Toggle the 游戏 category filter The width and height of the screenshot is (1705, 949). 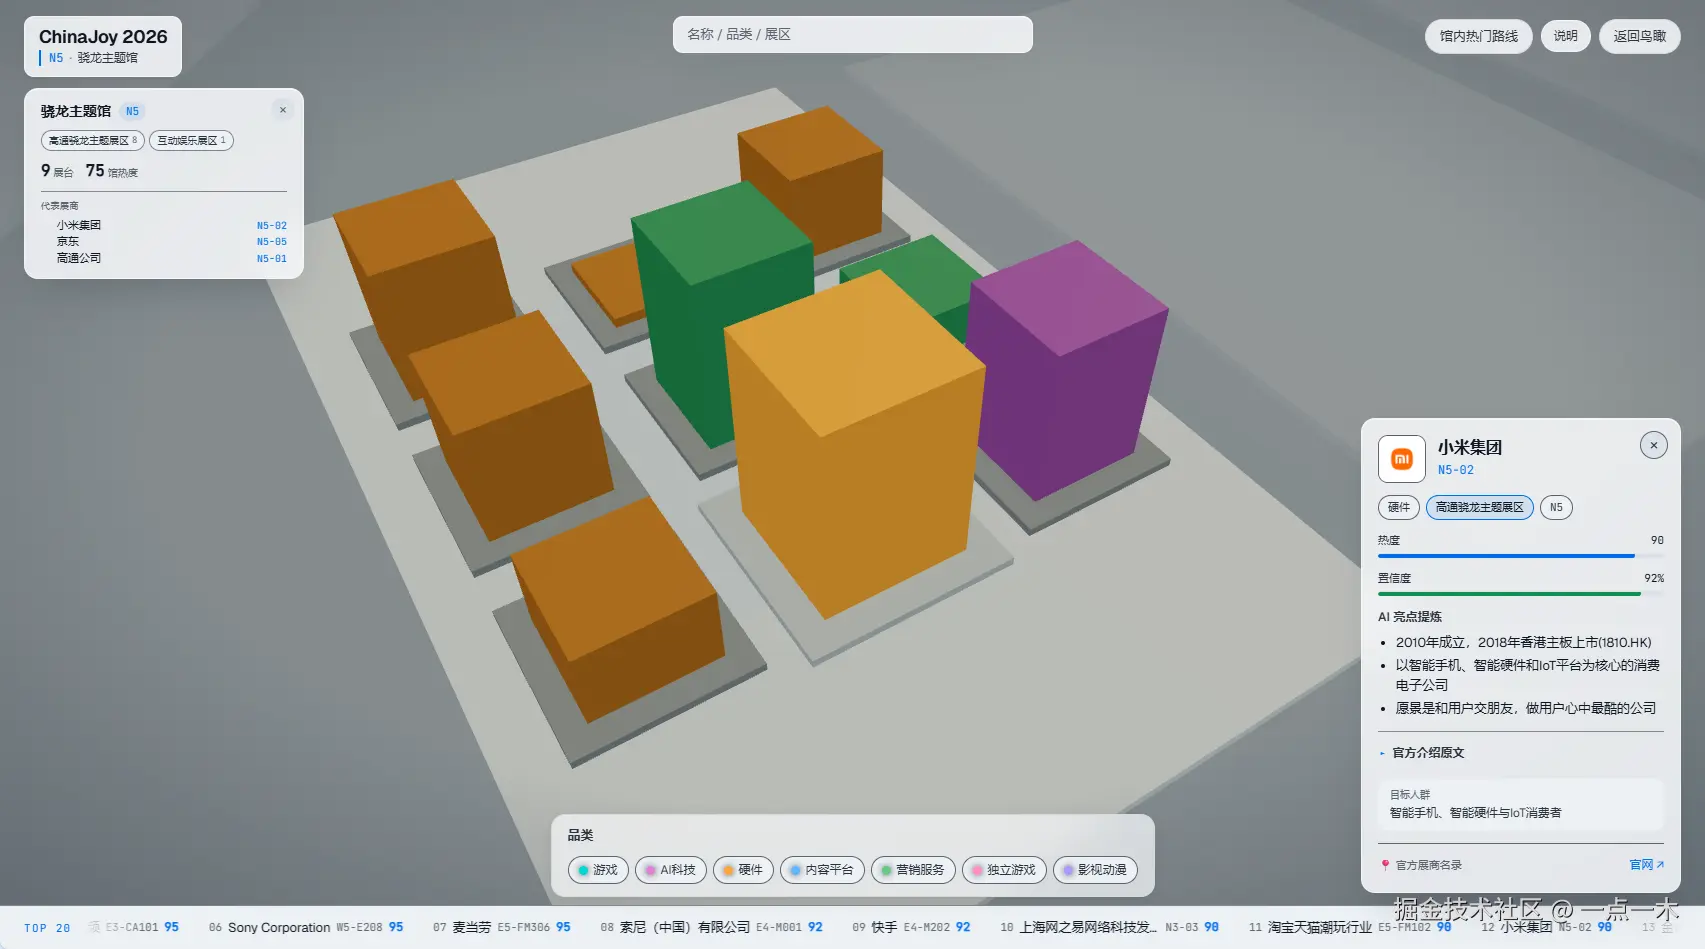pos(598,870)
